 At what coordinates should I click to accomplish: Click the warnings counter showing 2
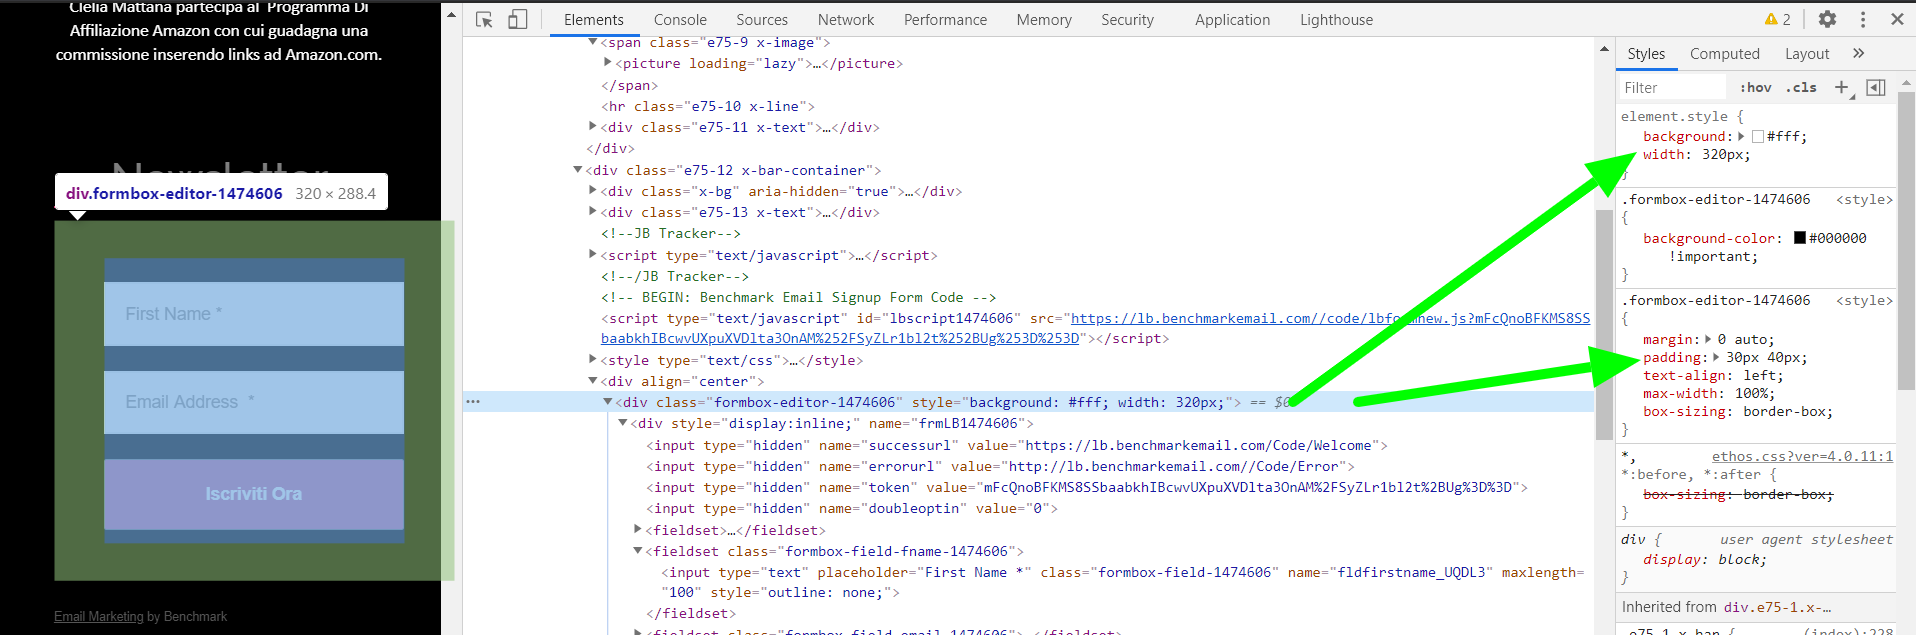[1778, 19]
